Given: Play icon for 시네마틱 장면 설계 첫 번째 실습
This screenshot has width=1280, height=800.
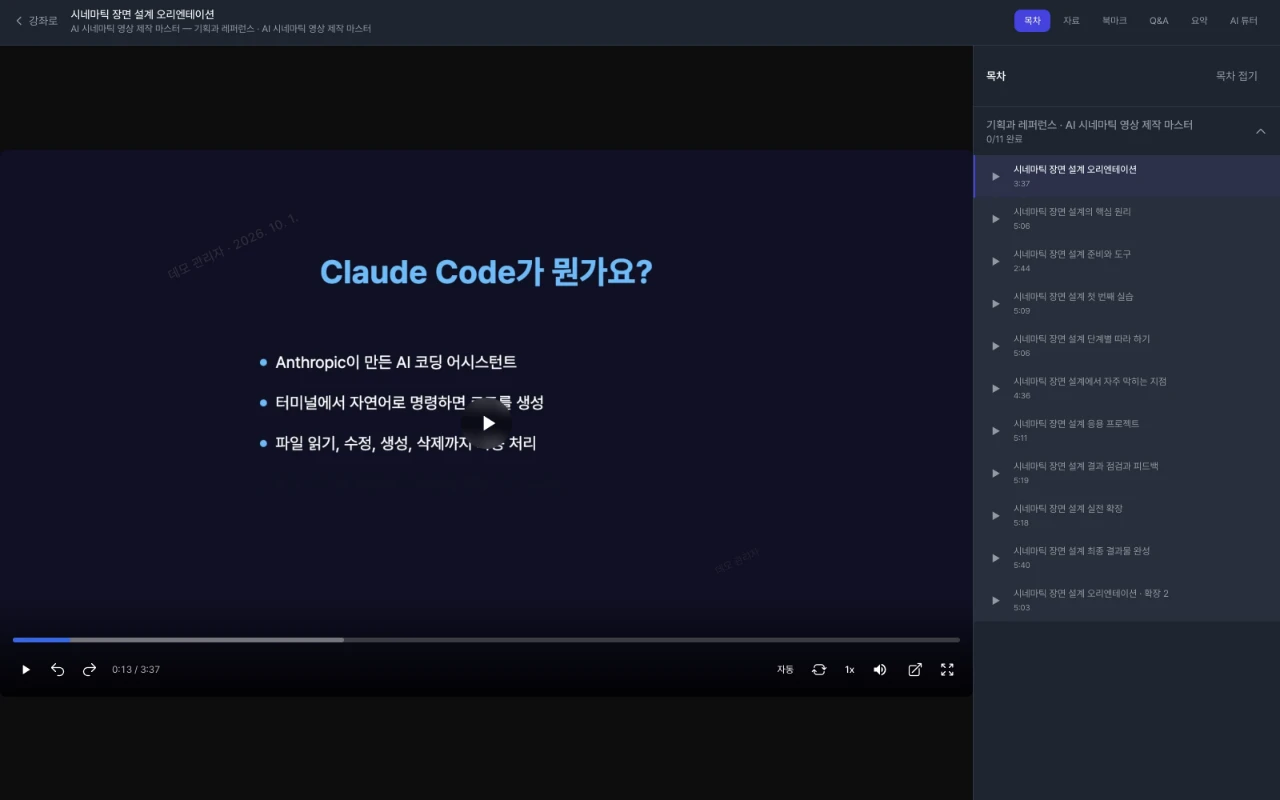Looking at the screenshot, I should pyautogui.click(x=995, y=303).
